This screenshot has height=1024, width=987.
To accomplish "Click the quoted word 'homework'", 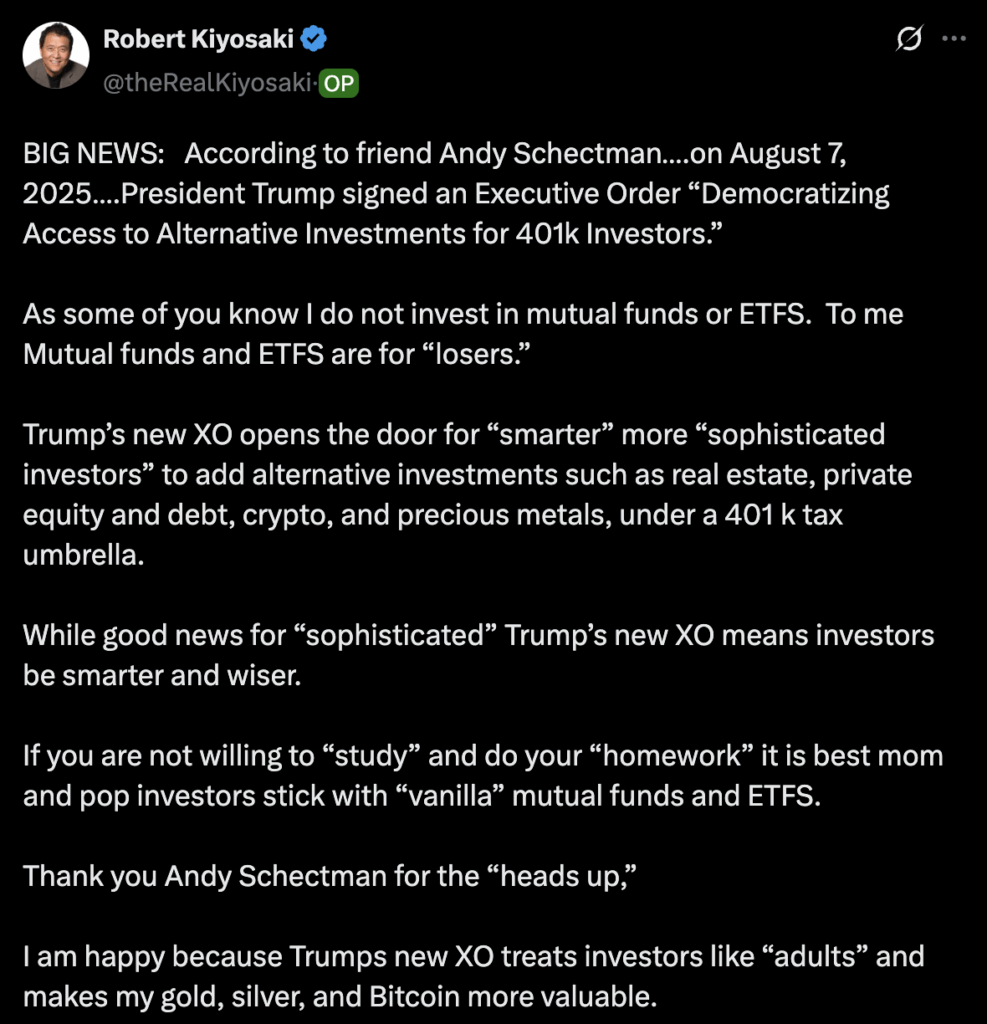I will [672, 756].
